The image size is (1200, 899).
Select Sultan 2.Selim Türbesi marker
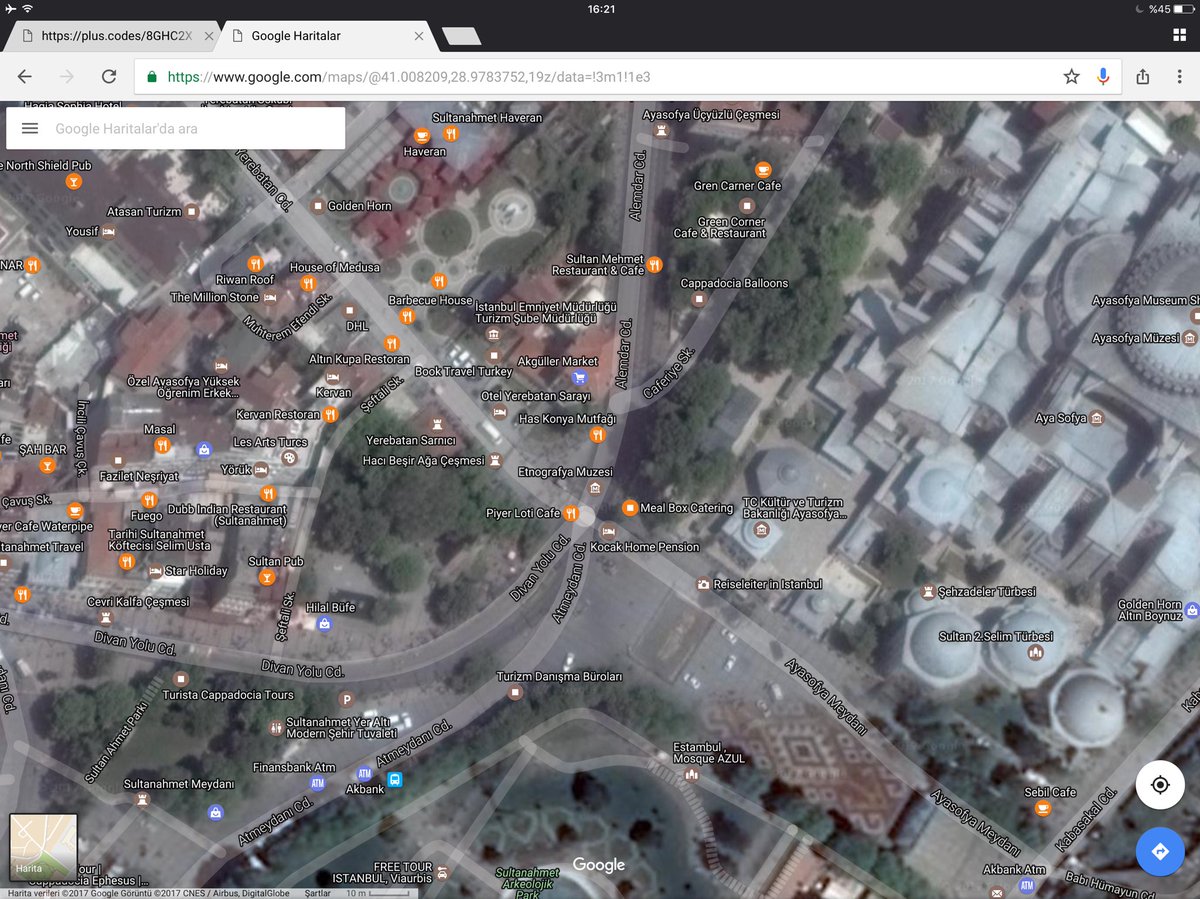click(x=1036, y=652)
